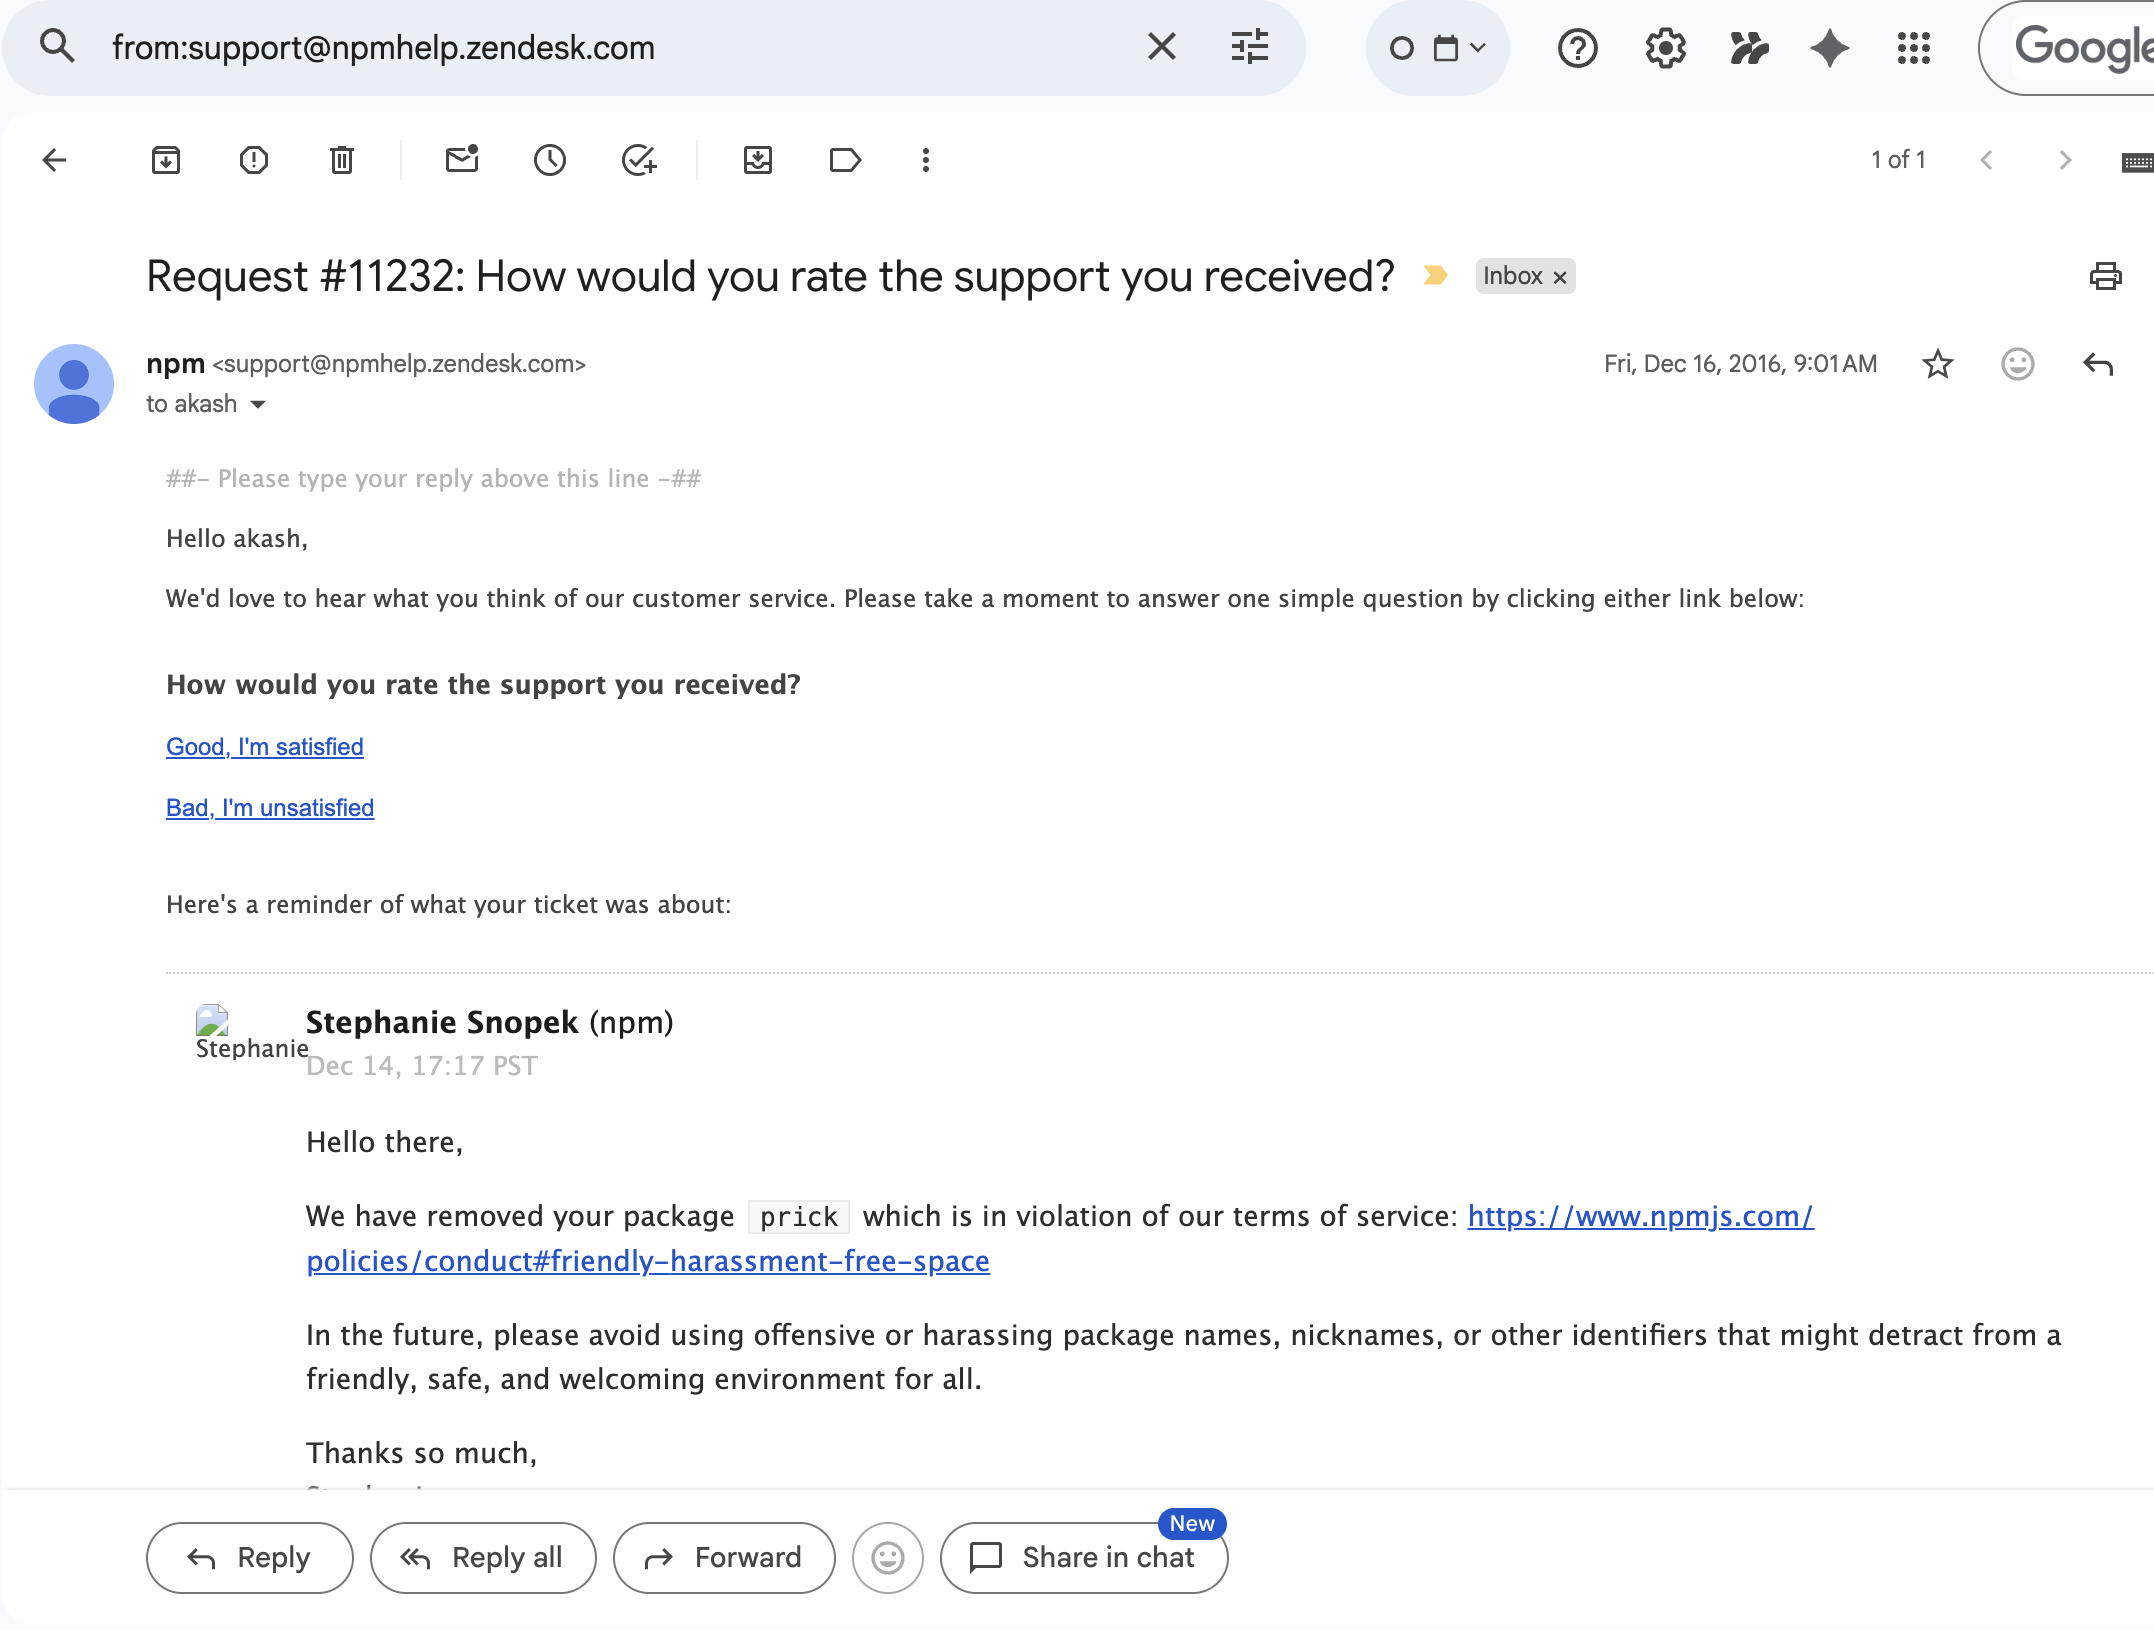Add an emoji reaction in message header

coord(2018,364)
